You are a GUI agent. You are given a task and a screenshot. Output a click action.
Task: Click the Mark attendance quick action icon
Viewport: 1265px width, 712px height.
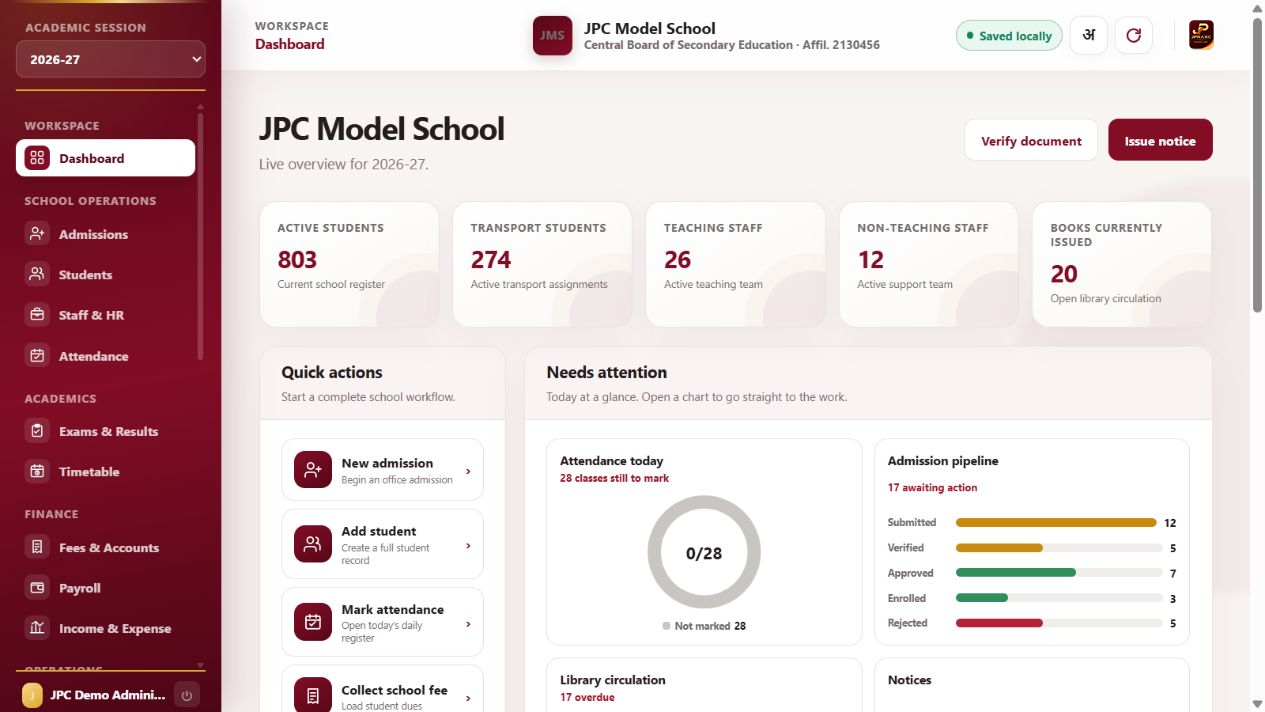point(313,622)
